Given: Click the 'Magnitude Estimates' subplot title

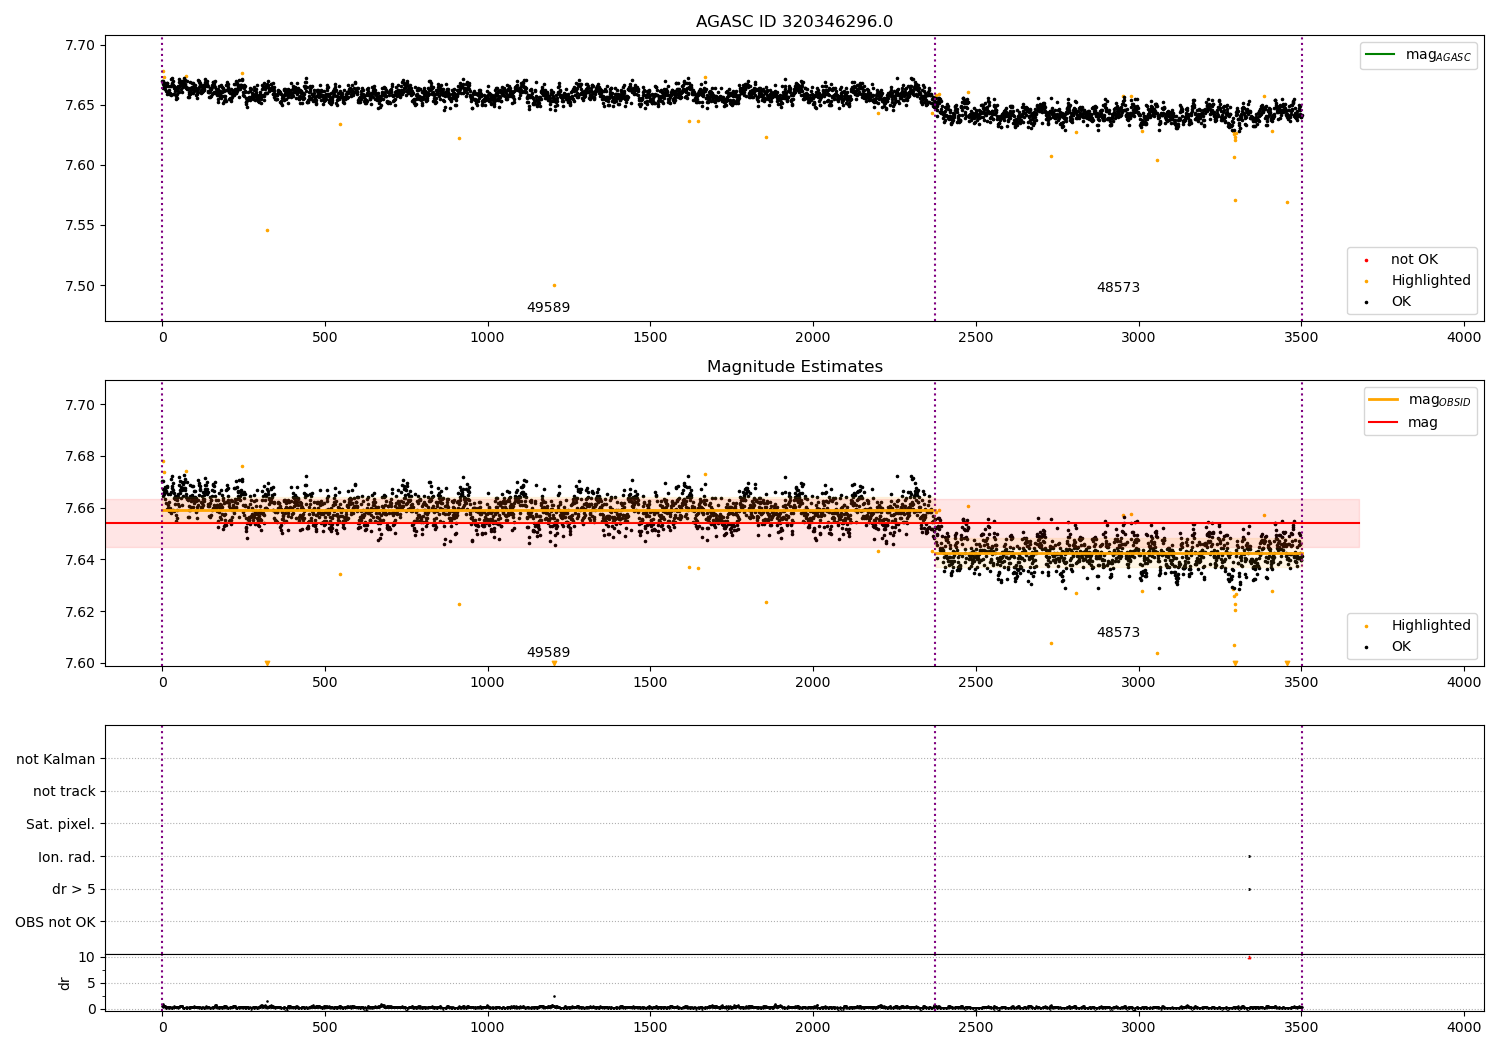Looking at the screenshot, I should (794, 367).
